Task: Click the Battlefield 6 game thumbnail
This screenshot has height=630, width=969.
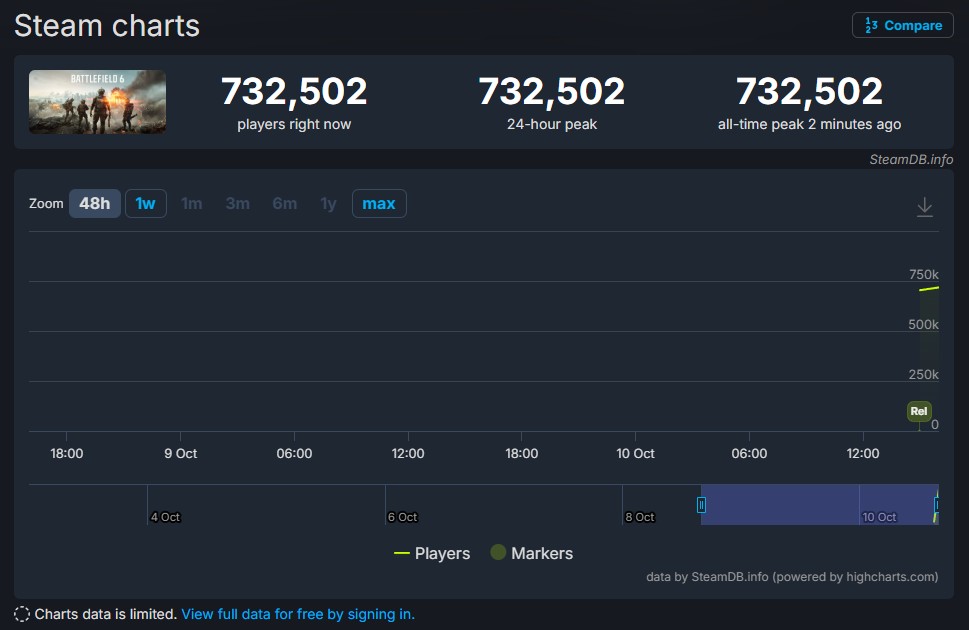Action: coord(98,102)
